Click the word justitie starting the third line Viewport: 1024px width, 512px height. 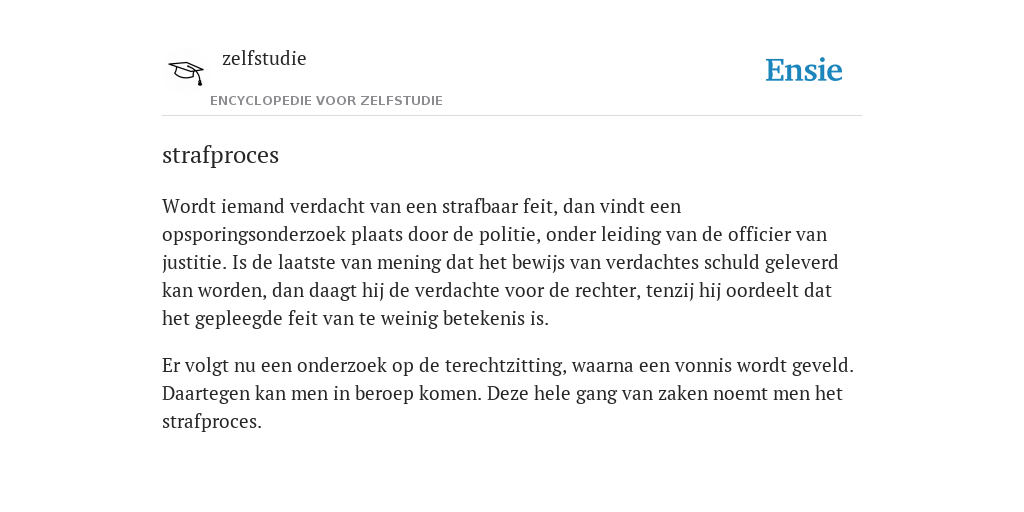(193, 263)
